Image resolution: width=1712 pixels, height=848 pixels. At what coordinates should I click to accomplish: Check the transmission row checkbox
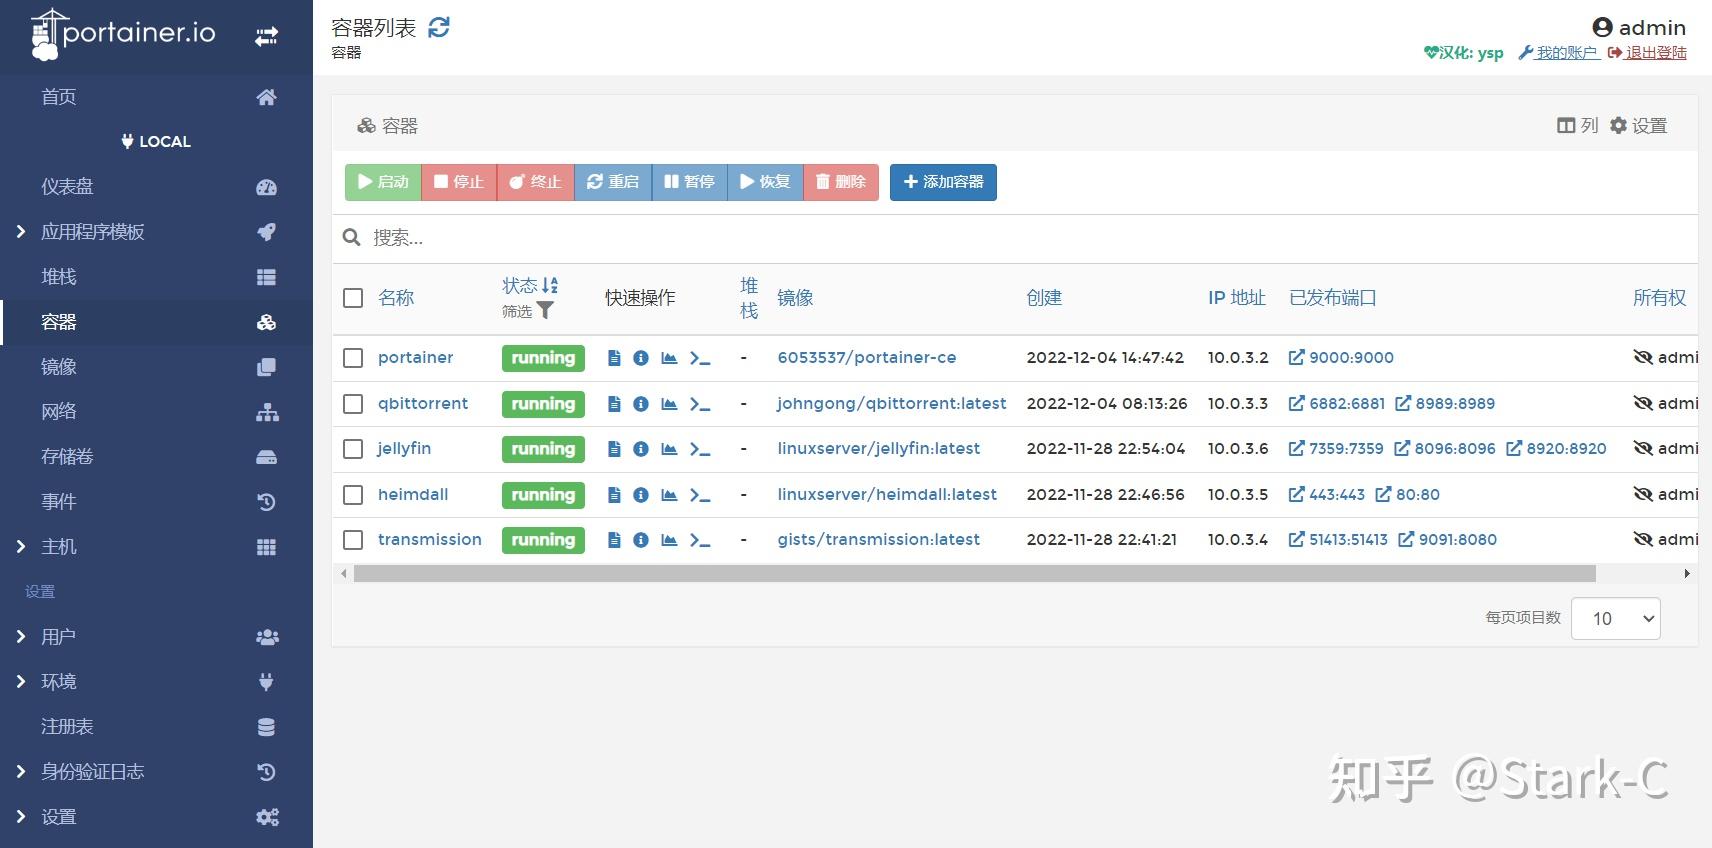coord(353,540)
